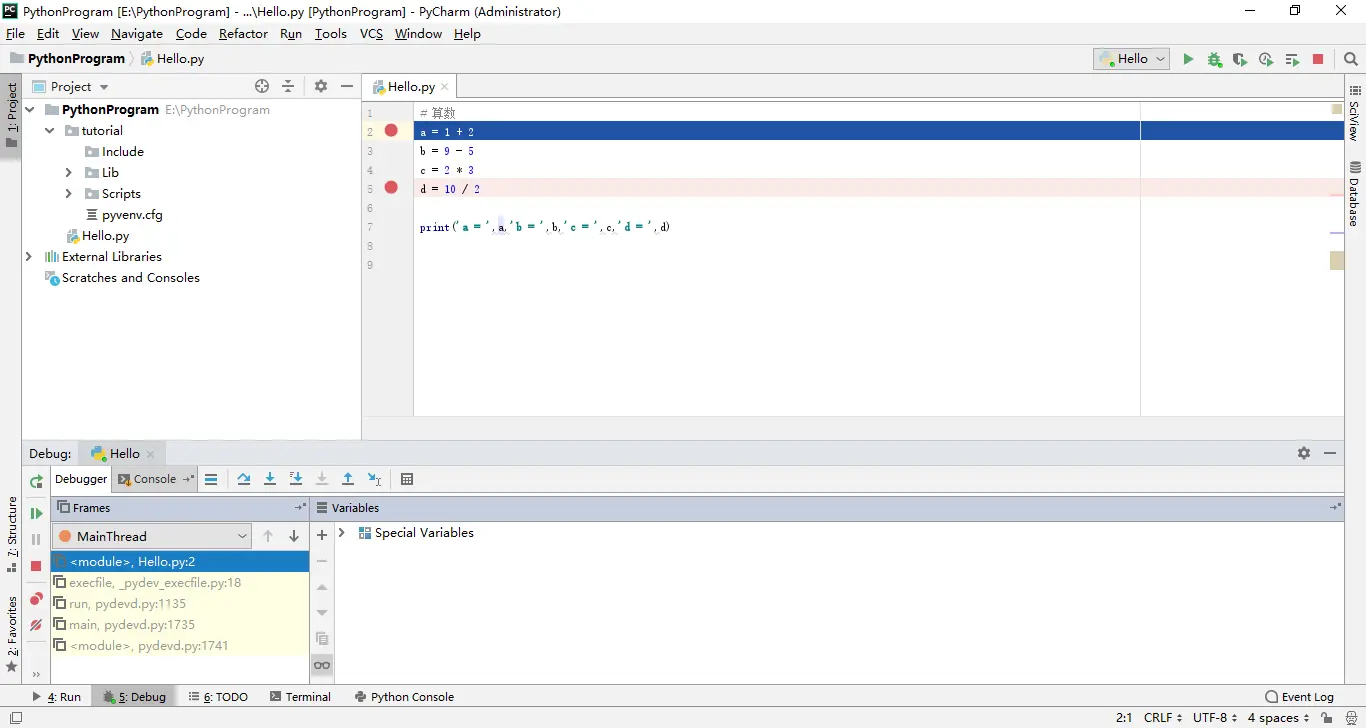Select frame execfile, _pydev_execfile.py:18
The height and width of the screenshot is (728, 1366).
180,583
